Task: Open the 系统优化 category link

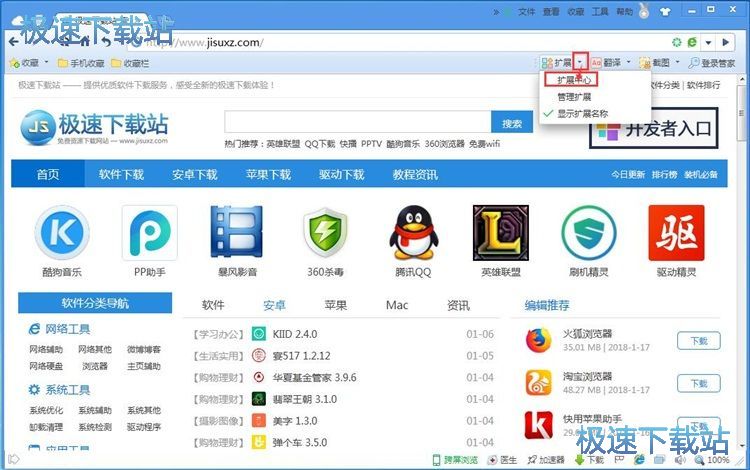Action: coord(46,410)
